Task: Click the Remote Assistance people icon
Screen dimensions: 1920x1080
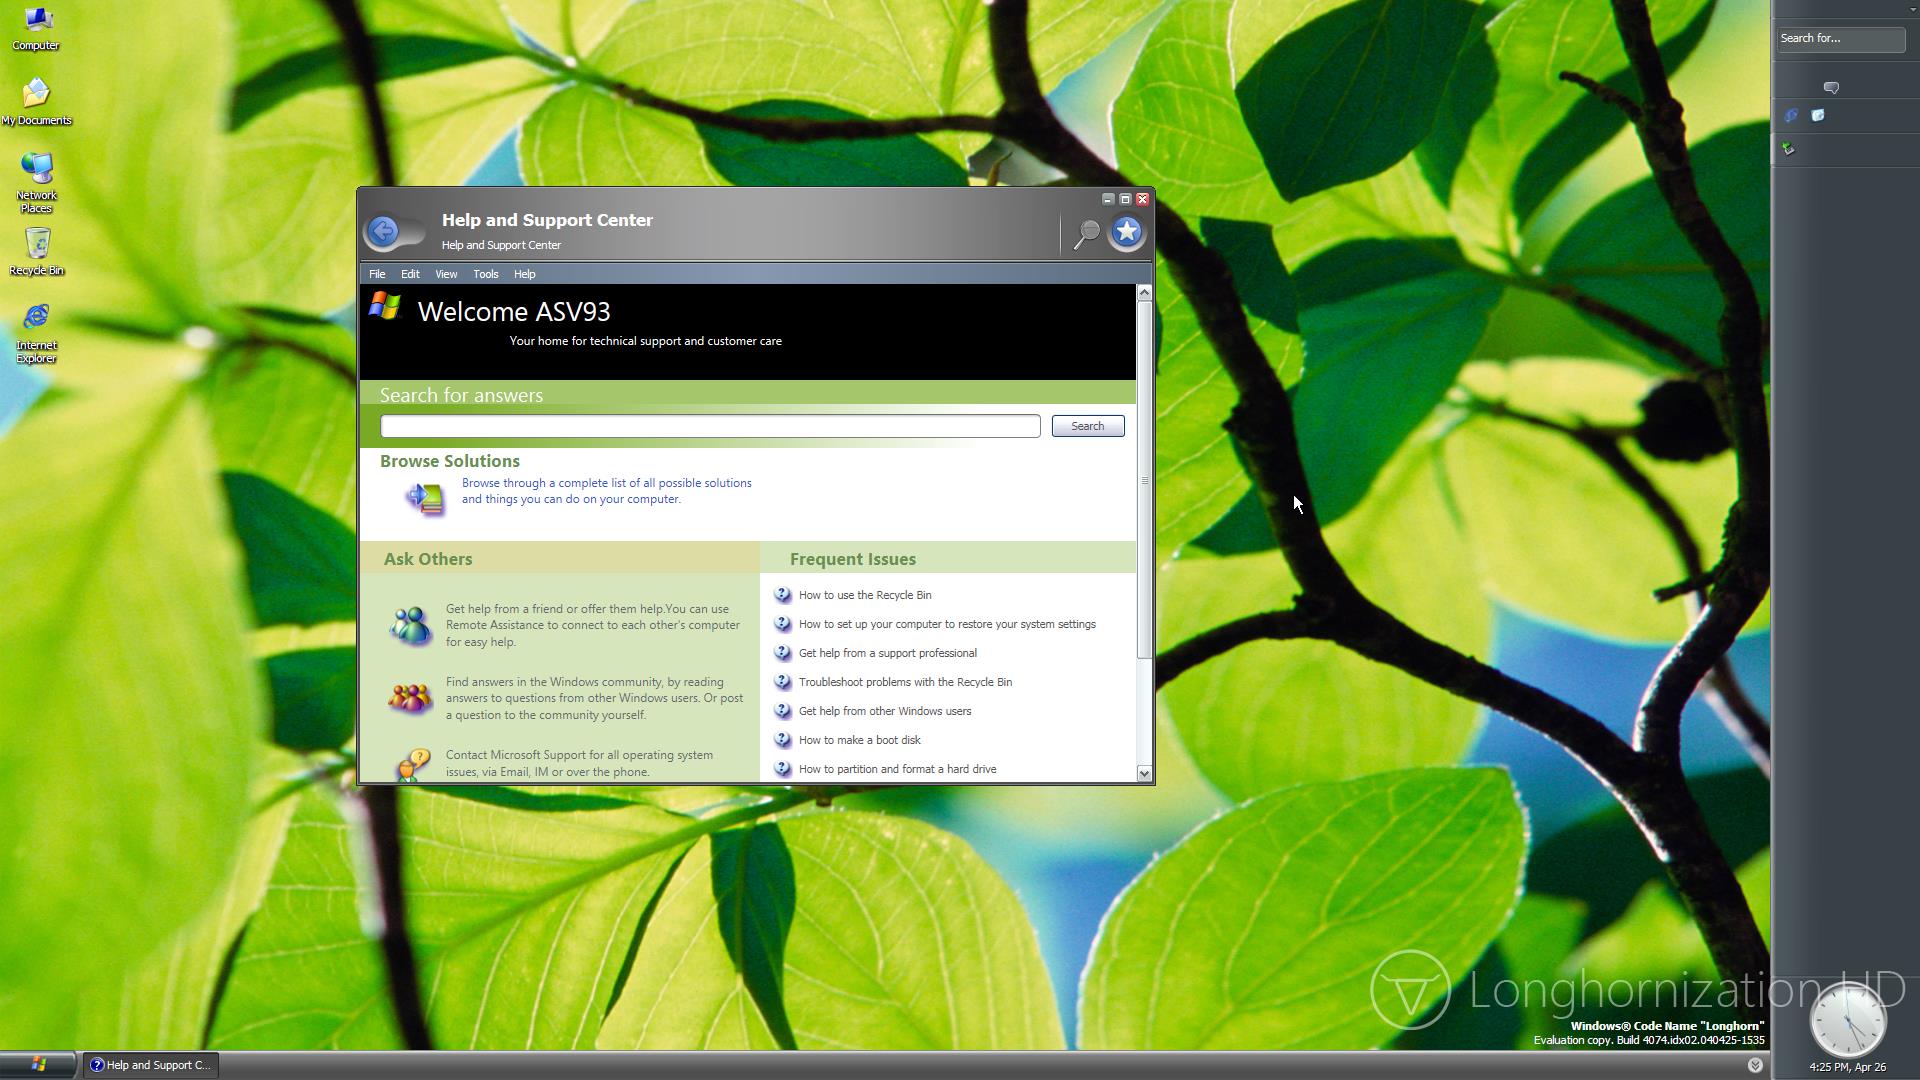Action: 410,626
